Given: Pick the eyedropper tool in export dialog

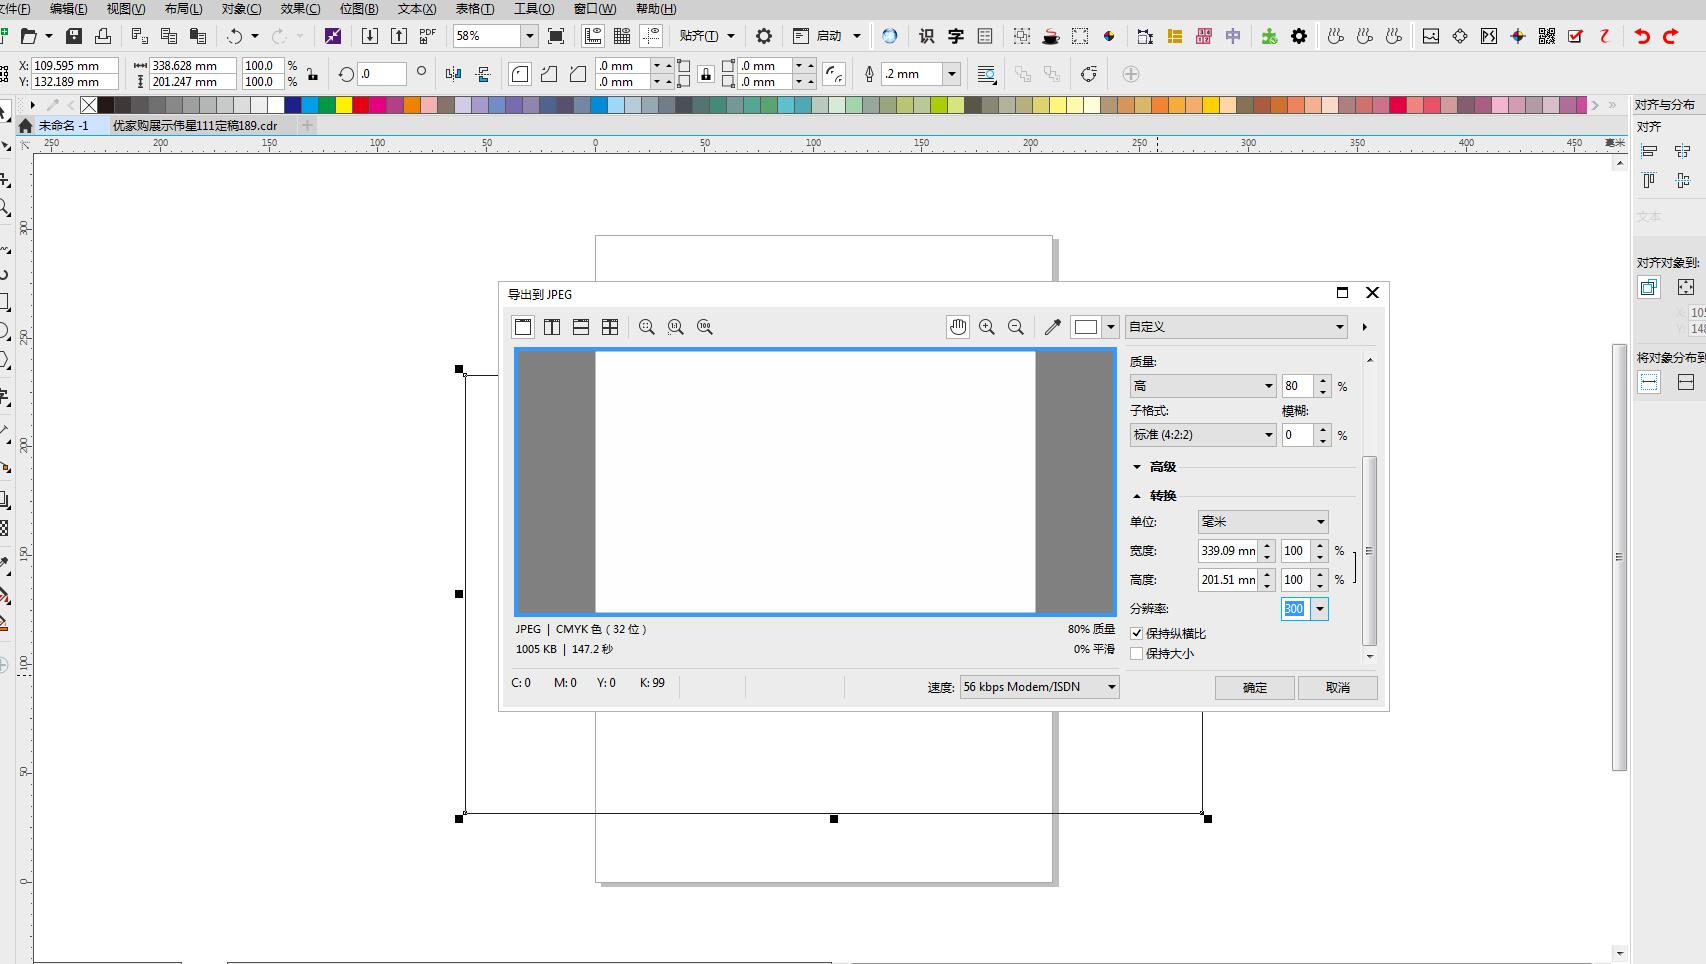Looking at the screenshot, I should click(x=1052, y=327).
